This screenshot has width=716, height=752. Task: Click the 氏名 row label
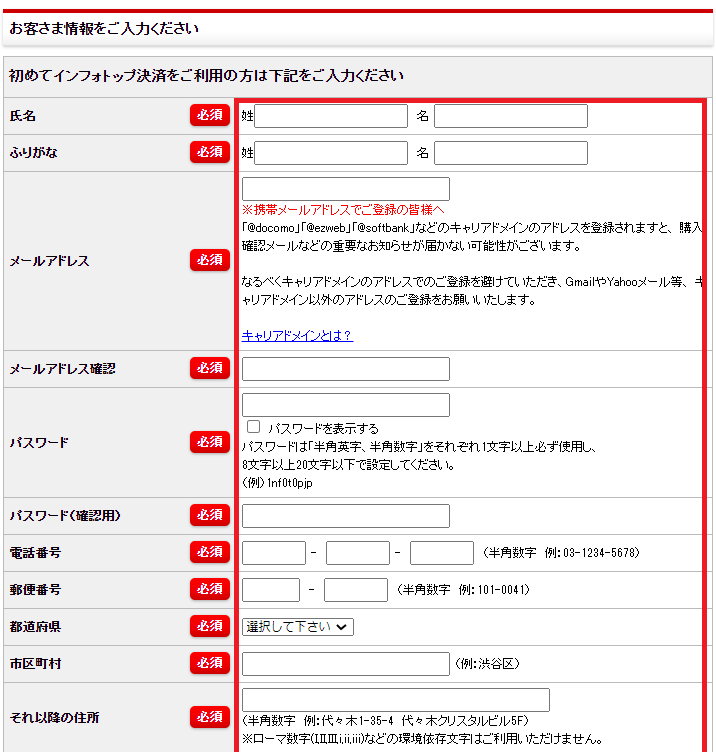coord(23,116)
